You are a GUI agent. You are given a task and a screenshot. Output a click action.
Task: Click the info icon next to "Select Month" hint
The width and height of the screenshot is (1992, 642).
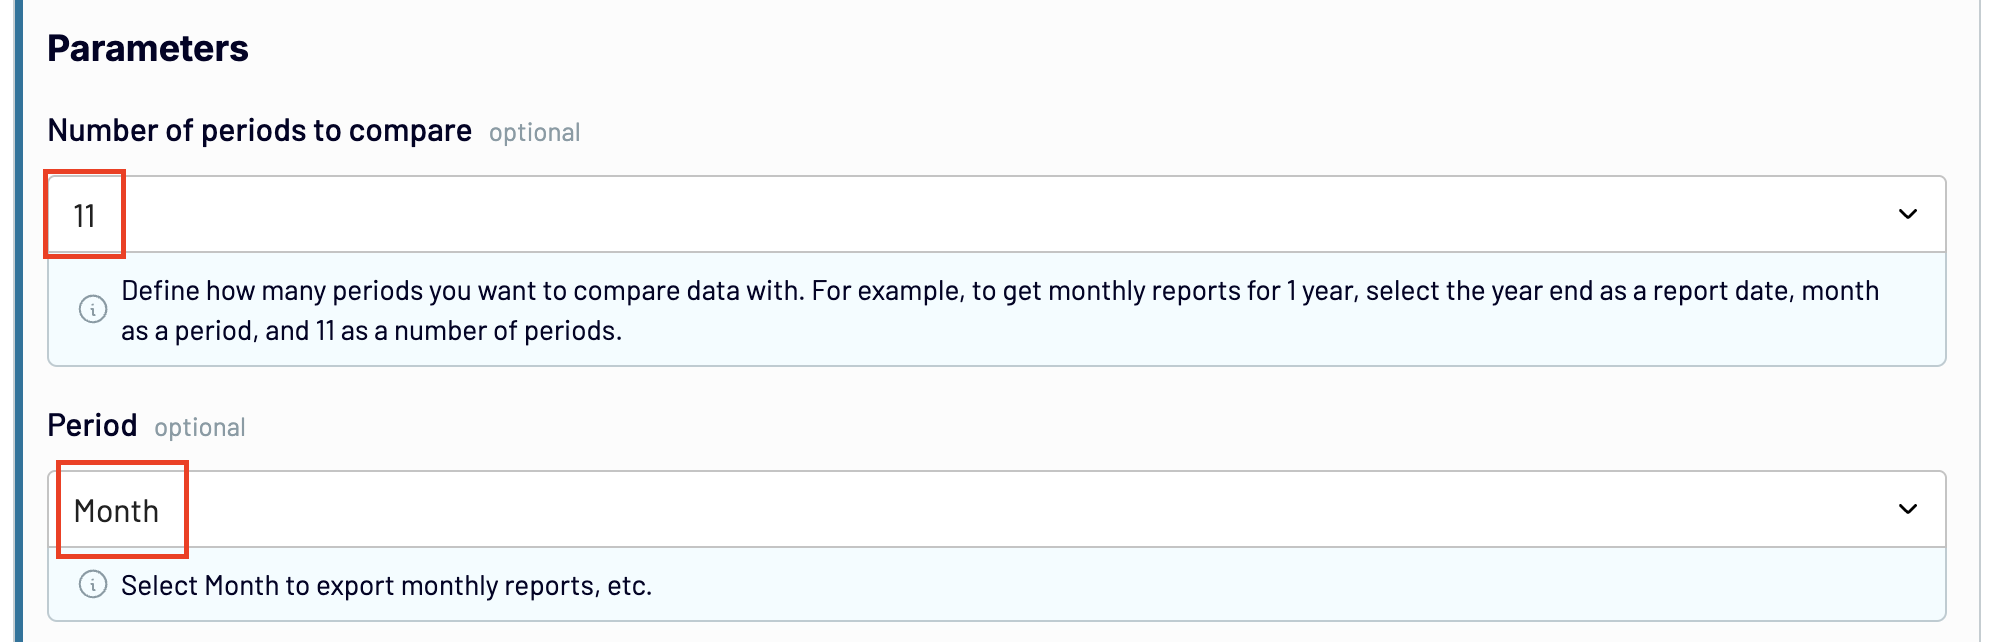(x=93, y=585)
